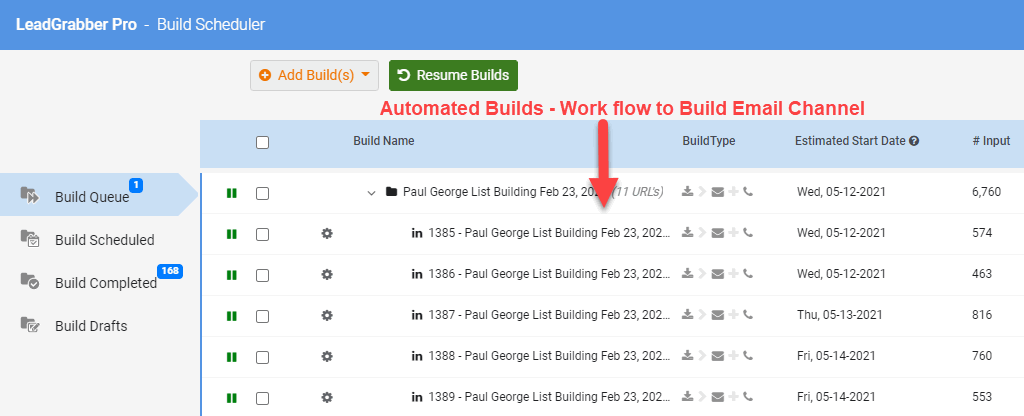
Task: Click input count 574
Action: (x=982, y=232)
